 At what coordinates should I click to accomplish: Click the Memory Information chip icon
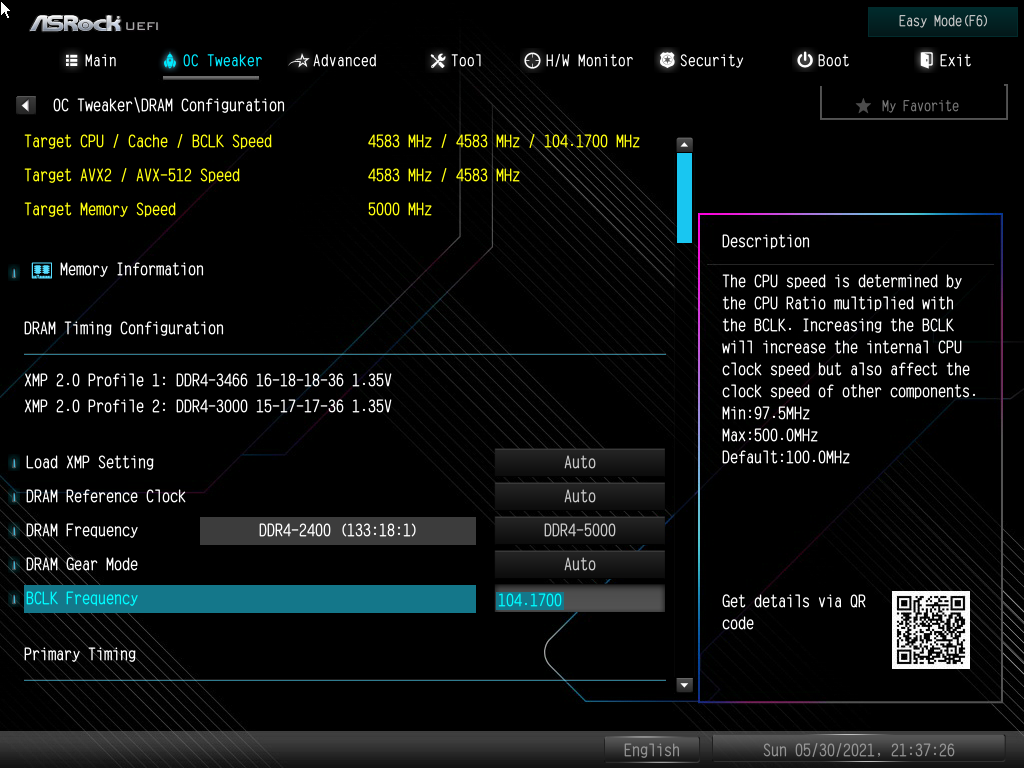41,270
